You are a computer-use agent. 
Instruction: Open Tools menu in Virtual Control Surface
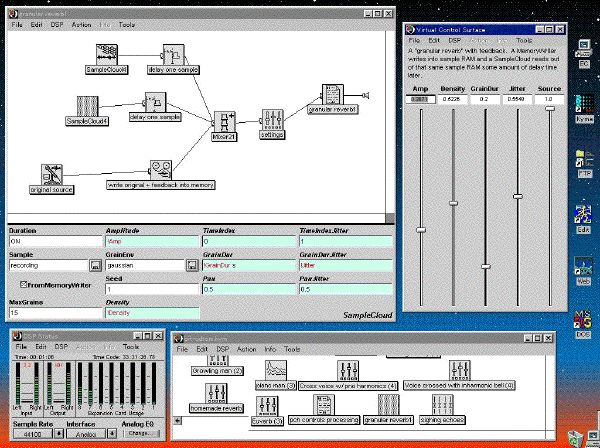point(524,40)
